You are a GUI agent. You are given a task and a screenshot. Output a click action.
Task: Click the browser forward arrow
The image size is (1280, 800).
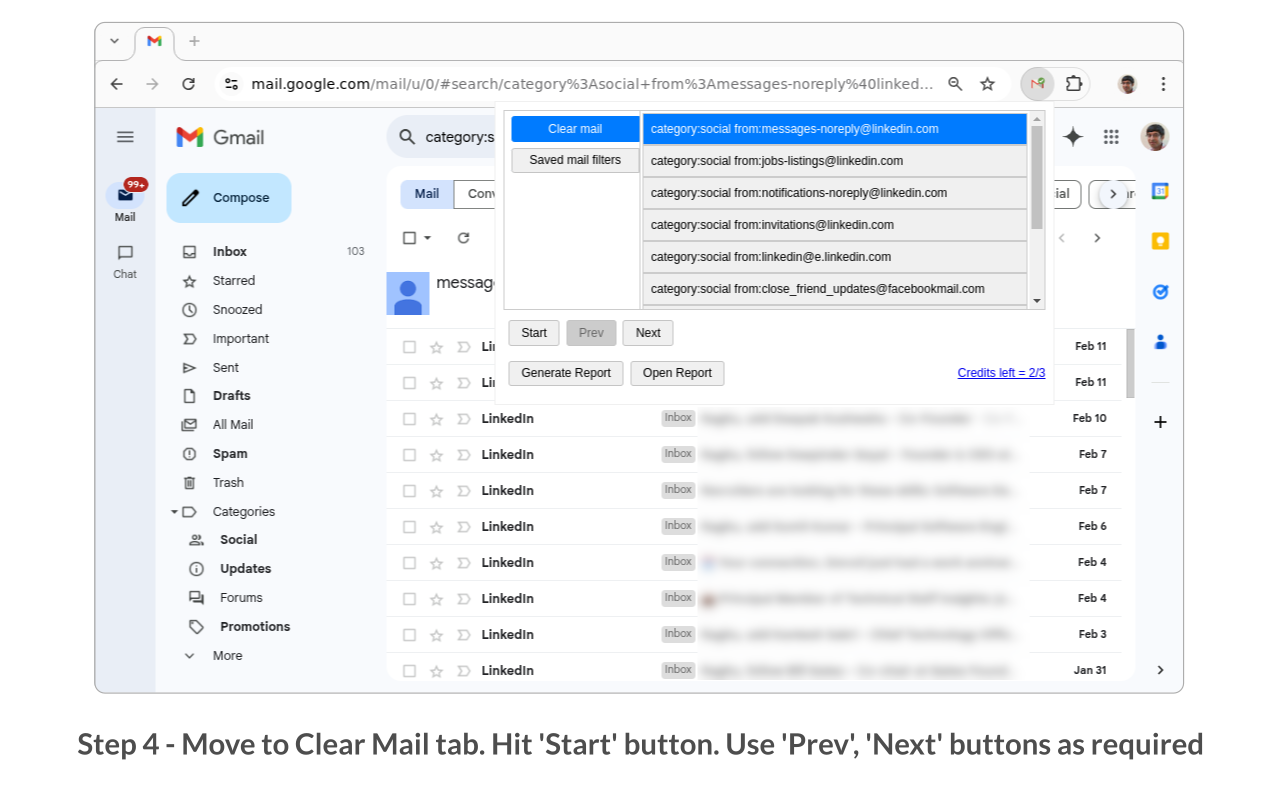click(152, 84)
